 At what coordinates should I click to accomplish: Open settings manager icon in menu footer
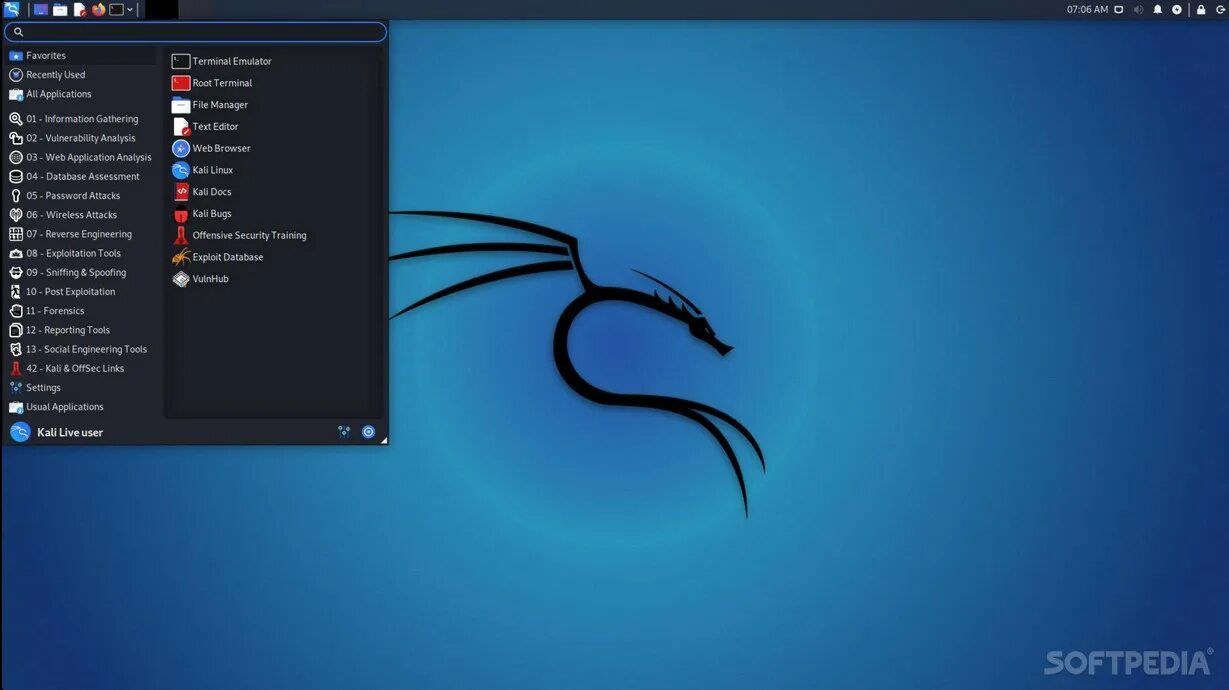(344, 432)
